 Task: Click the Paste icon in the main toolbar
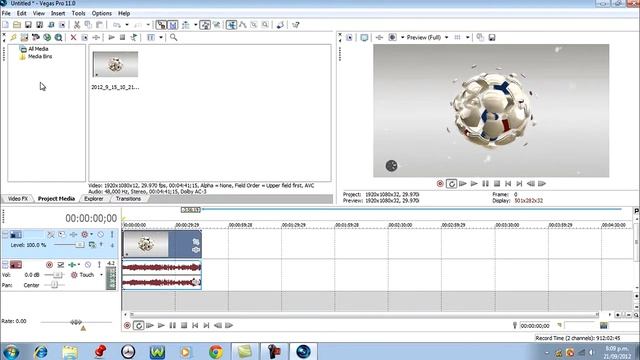99,25
